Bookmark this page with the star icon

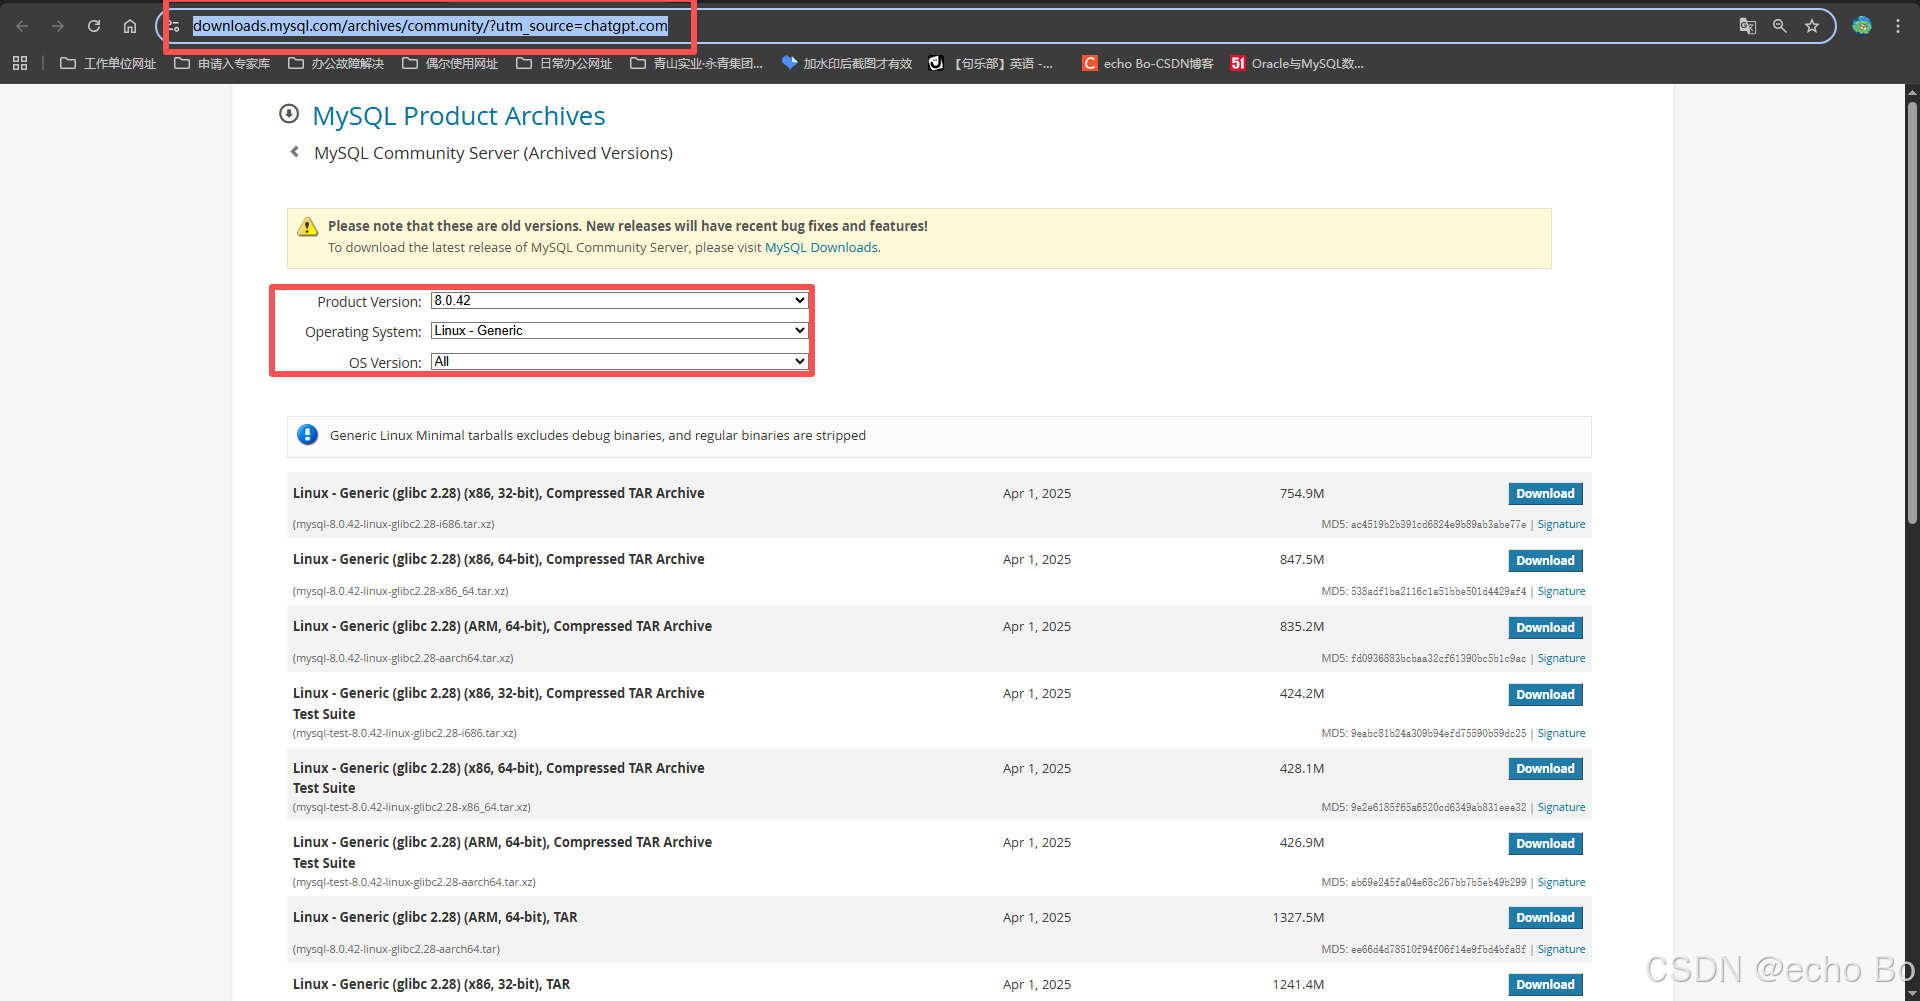pos(1812,26)
